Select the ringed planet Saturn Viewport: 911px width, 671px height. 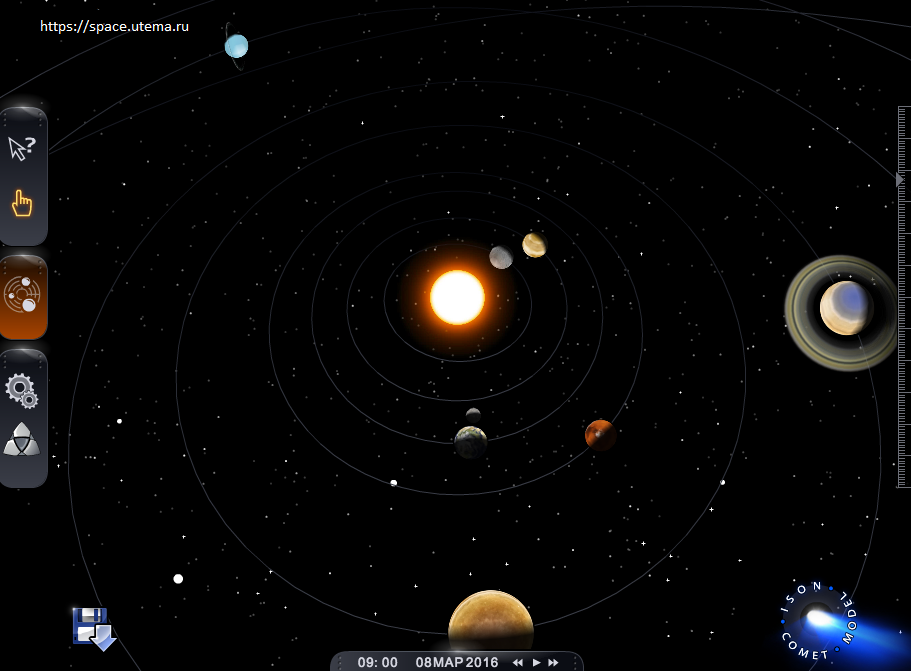[842, 308]
